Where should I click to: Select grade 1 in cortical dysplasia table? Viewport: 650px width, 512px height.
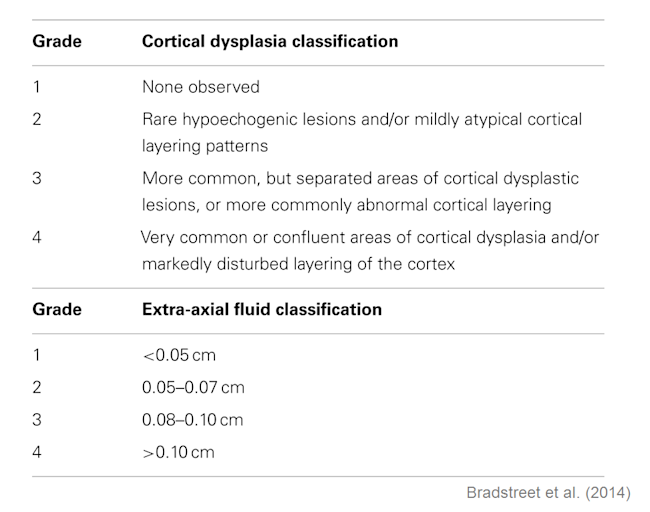click(37, 87)
